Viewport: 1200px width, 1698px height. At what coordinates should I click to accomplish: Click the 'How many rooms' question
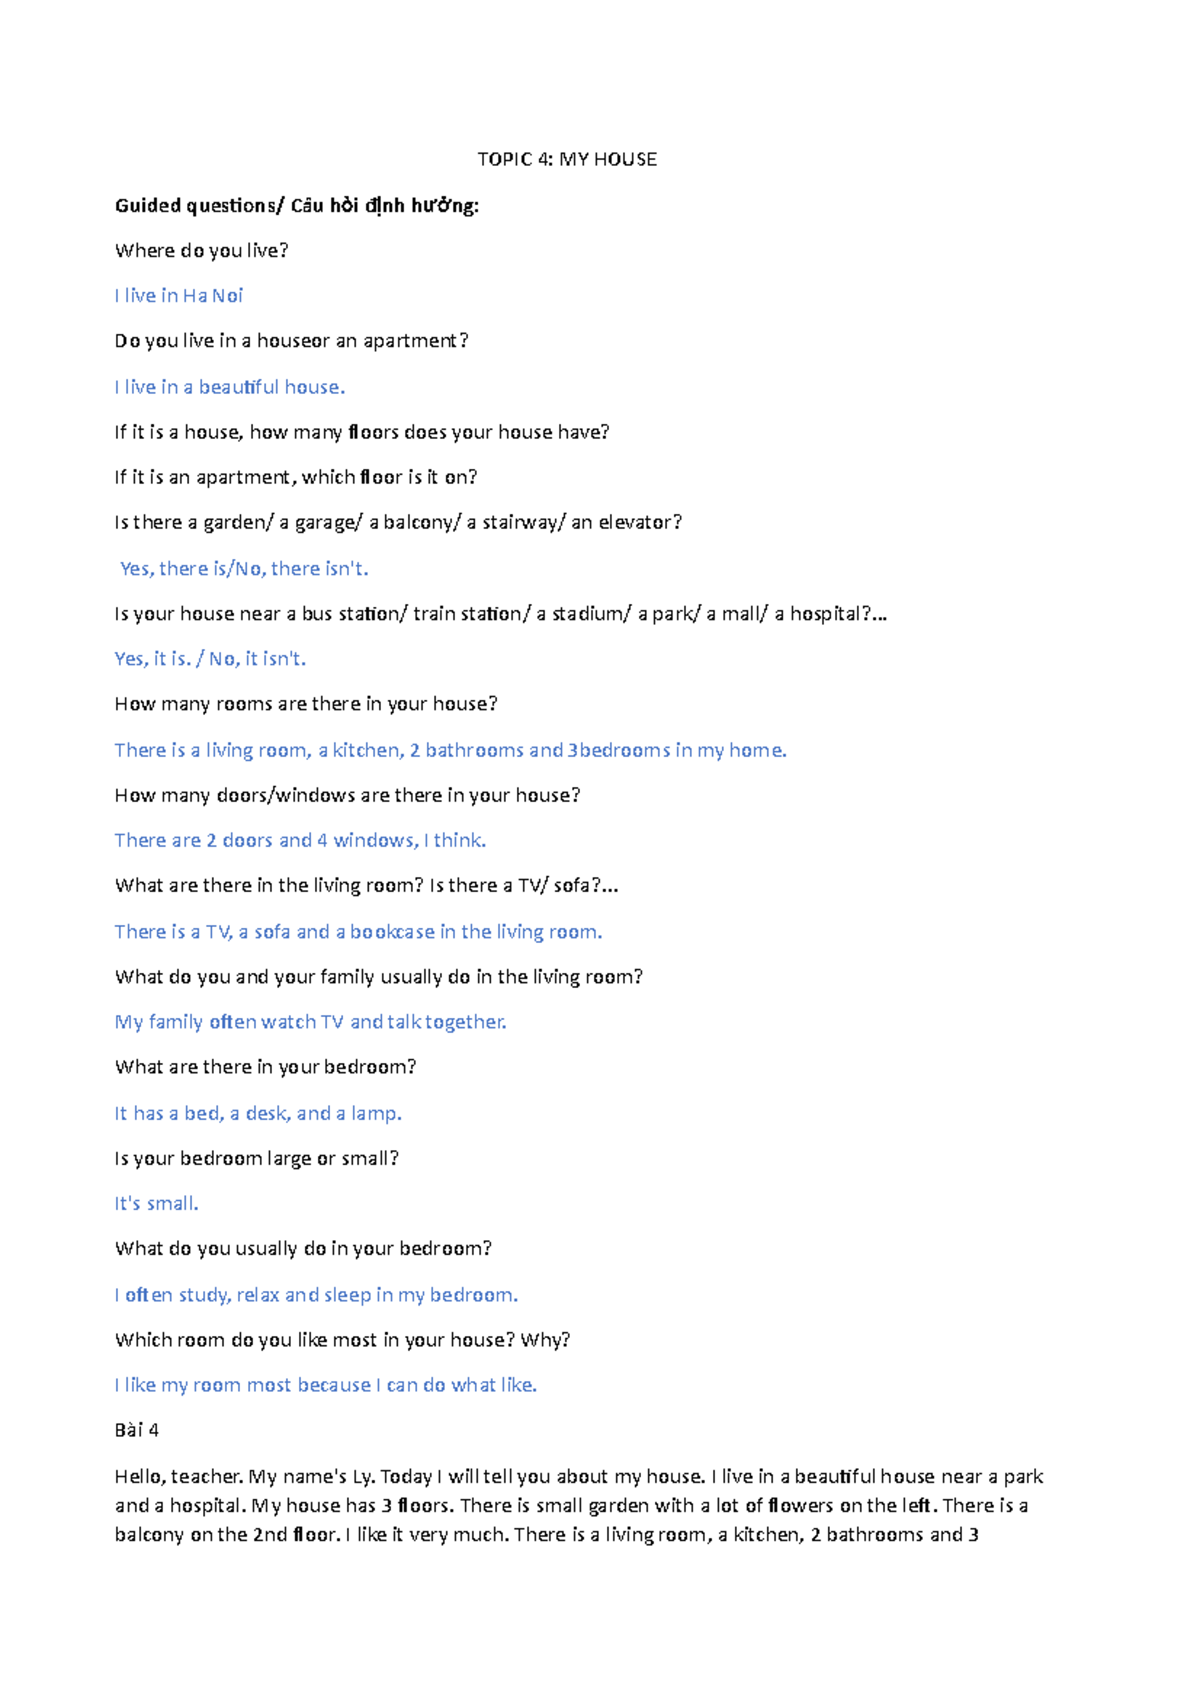click(306, 704)
